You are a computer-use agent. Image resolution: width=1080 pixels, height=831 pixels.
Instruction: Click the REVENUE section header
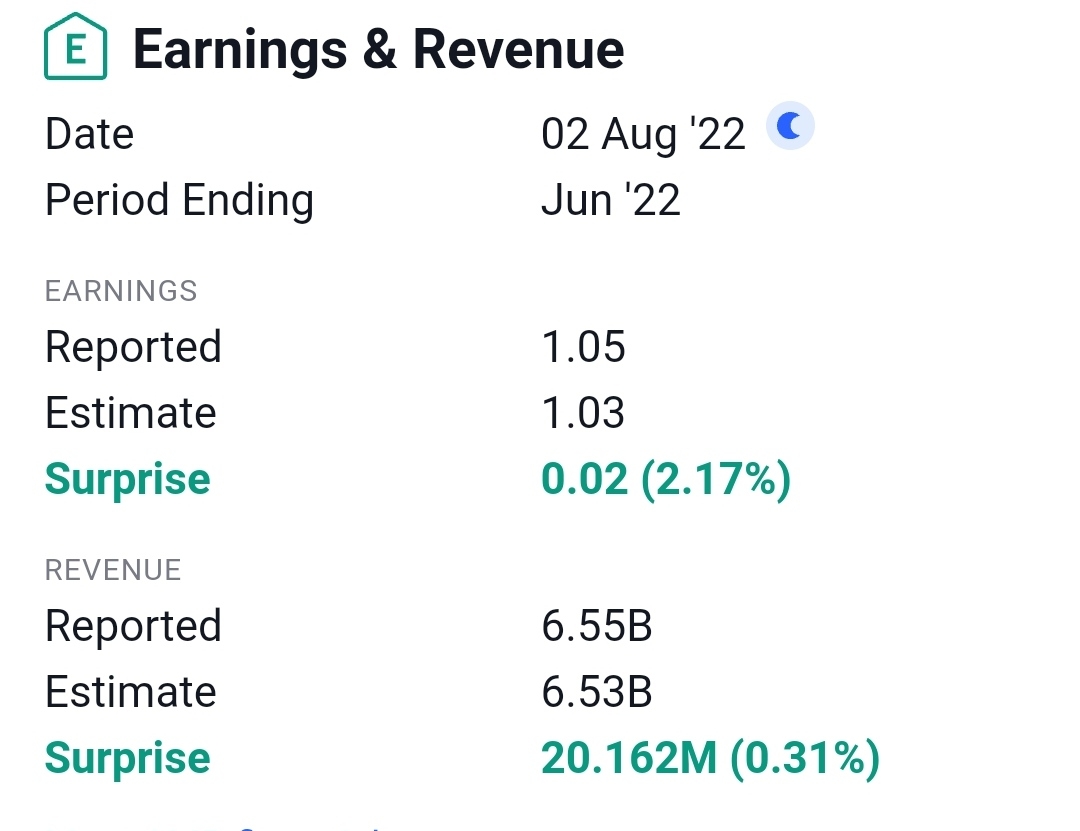click(x=113, y=570)
